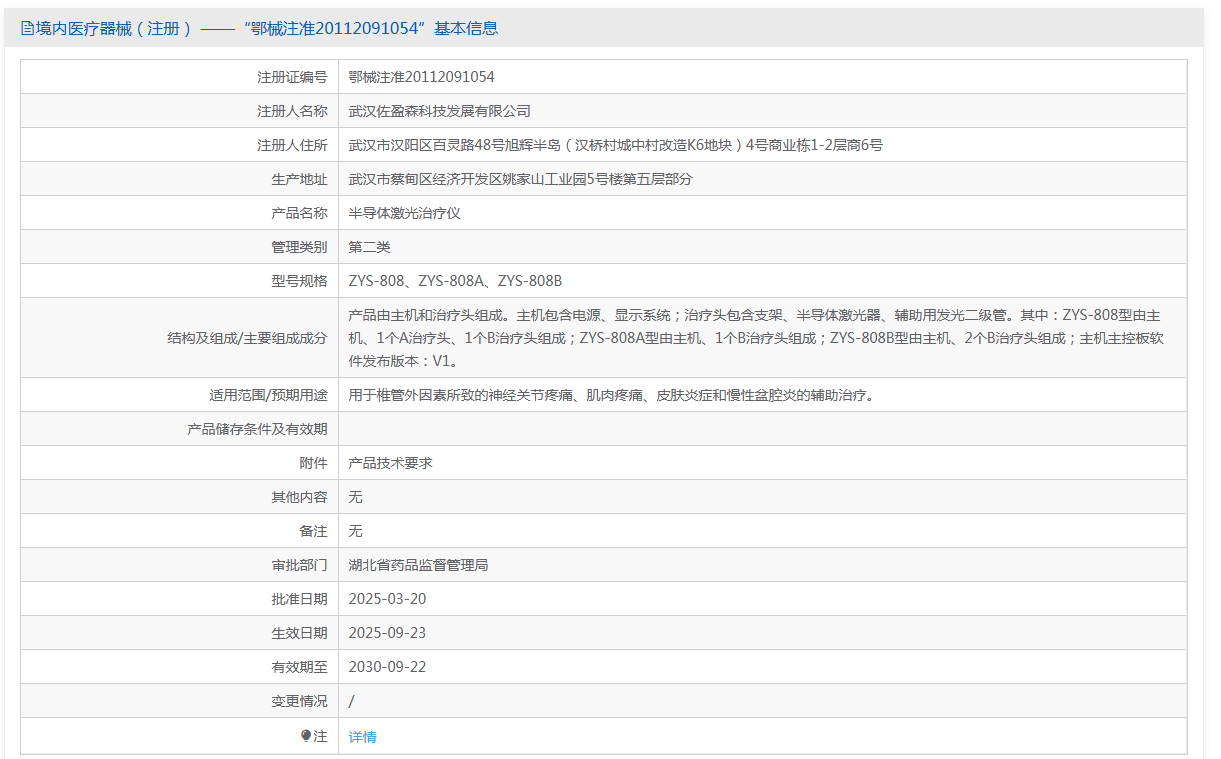This screenshot has height=759, width=1221.
Task: Select the value 产品技术要求
Action: (x=390, y=463)
